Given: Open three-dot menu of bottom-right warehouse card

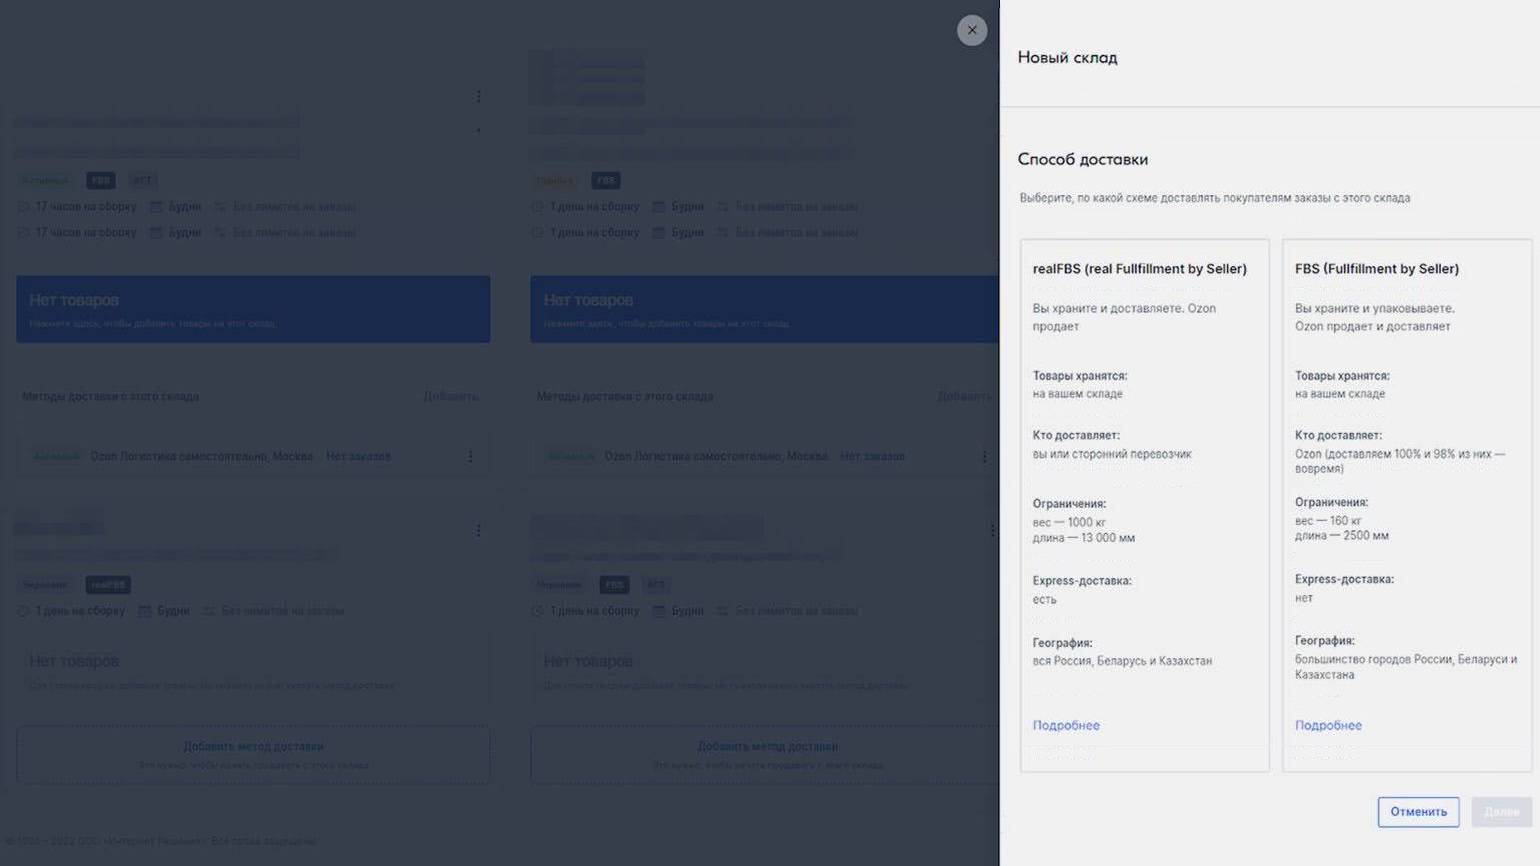Looking at the screenshot, I should coord(991,530).
